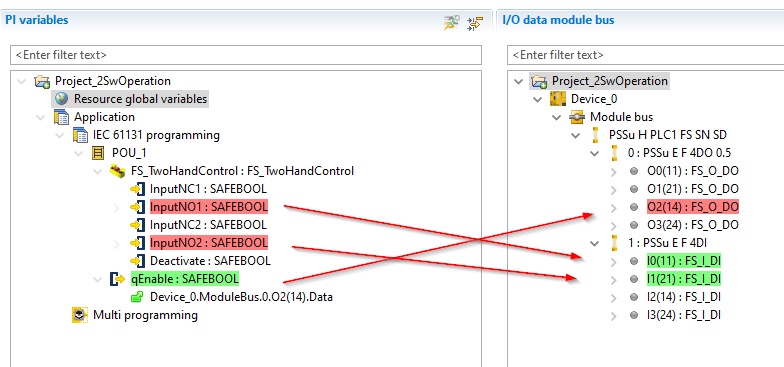Click the POU_1 block icon
Screen dimensions: 784x367
98,153
